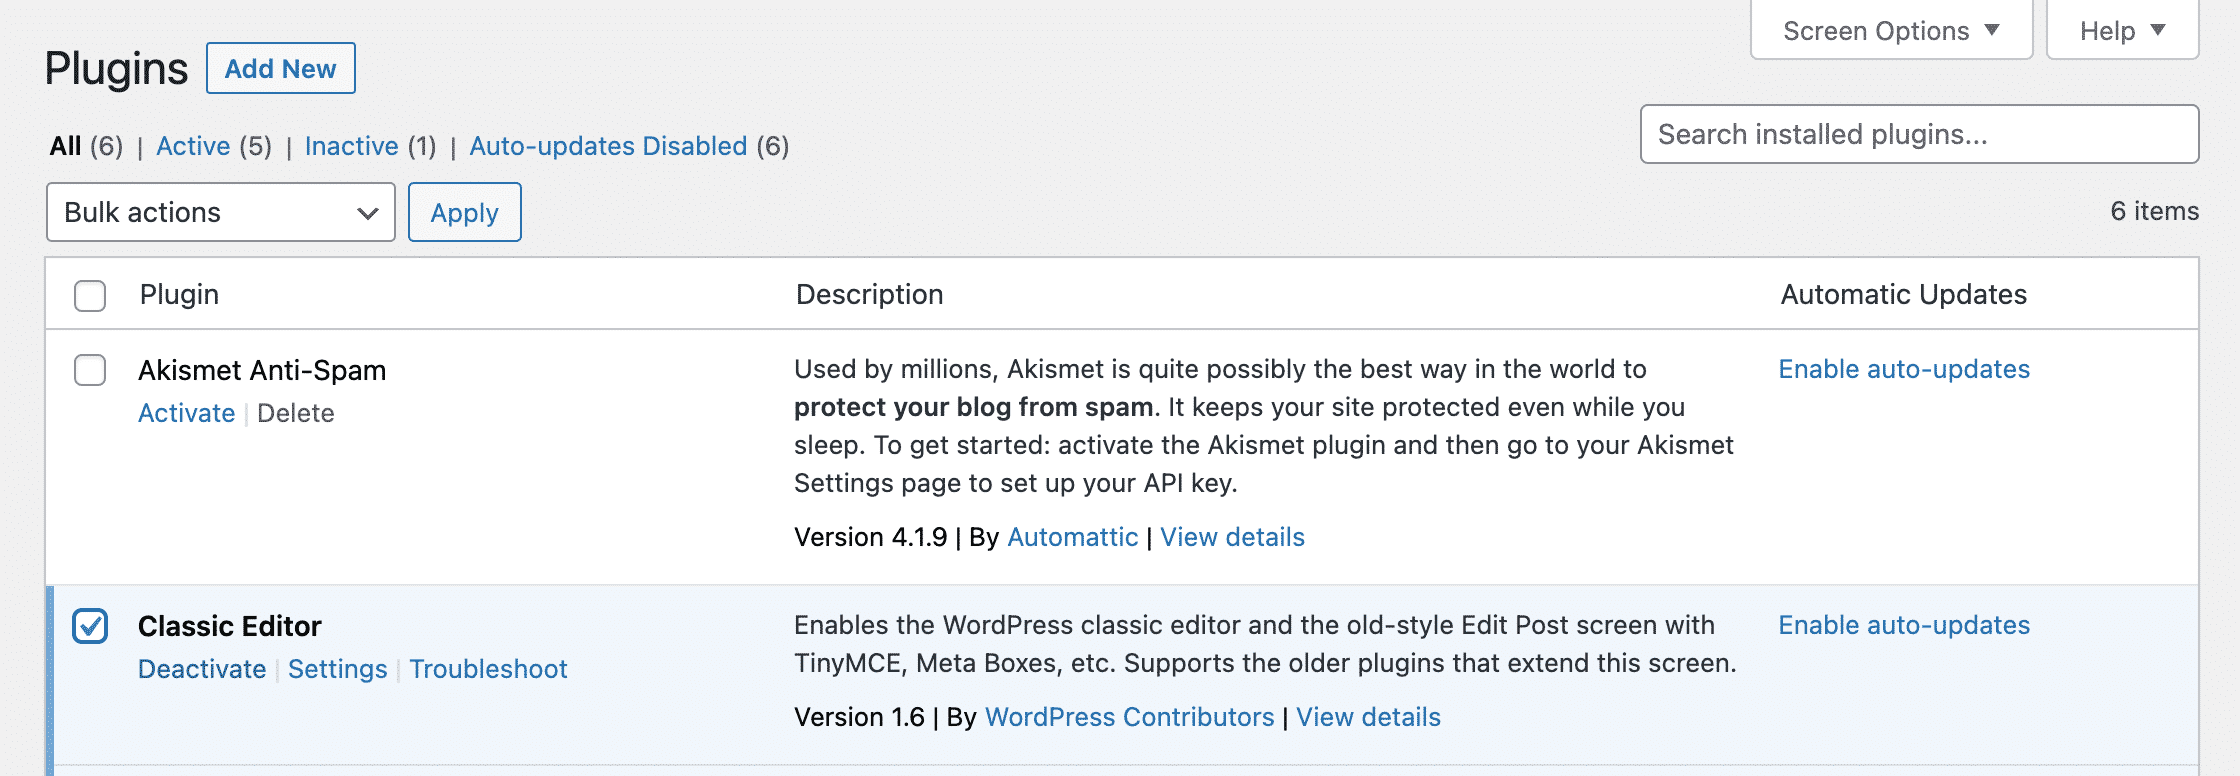Click the Add New plugin button
This screenshot has width=2240, height=776.
point(281,68)
